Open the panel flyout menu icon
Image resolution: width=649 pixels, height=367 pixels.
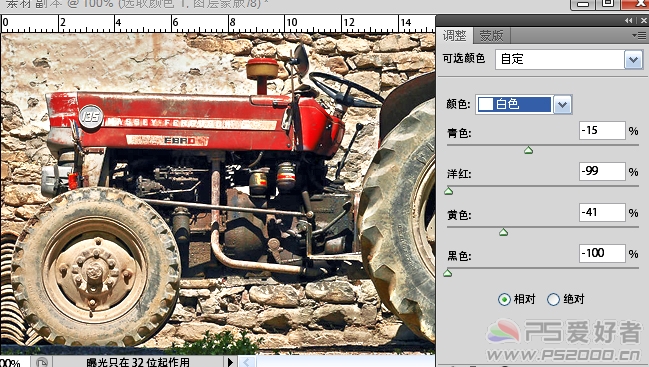[640, 36]
